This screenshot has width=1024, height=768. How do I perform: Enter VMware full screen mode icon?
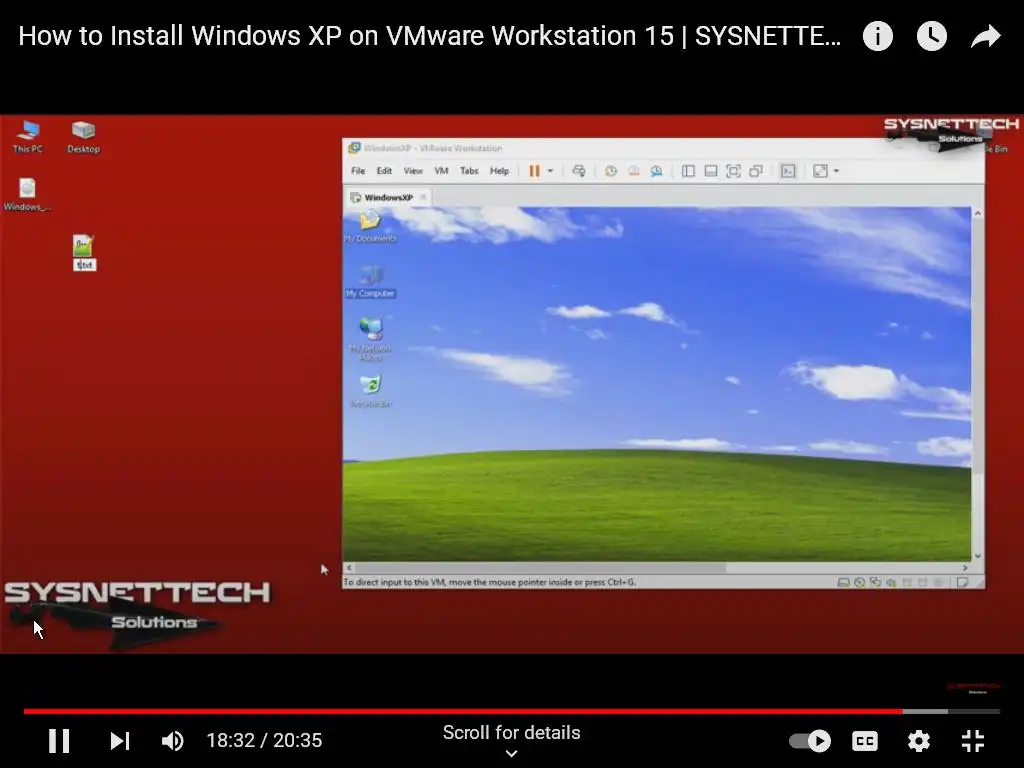coord(733,171)
